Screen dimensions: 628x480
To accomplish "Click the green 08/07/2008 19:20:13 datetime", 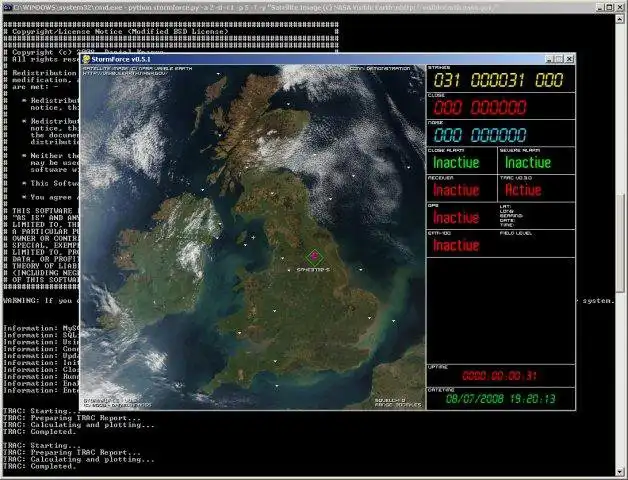I will point(501,399).
